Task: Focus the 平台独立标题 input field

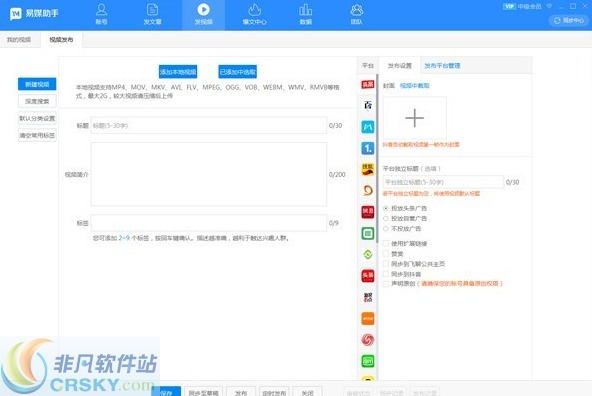Action: (x=443, y=182)
